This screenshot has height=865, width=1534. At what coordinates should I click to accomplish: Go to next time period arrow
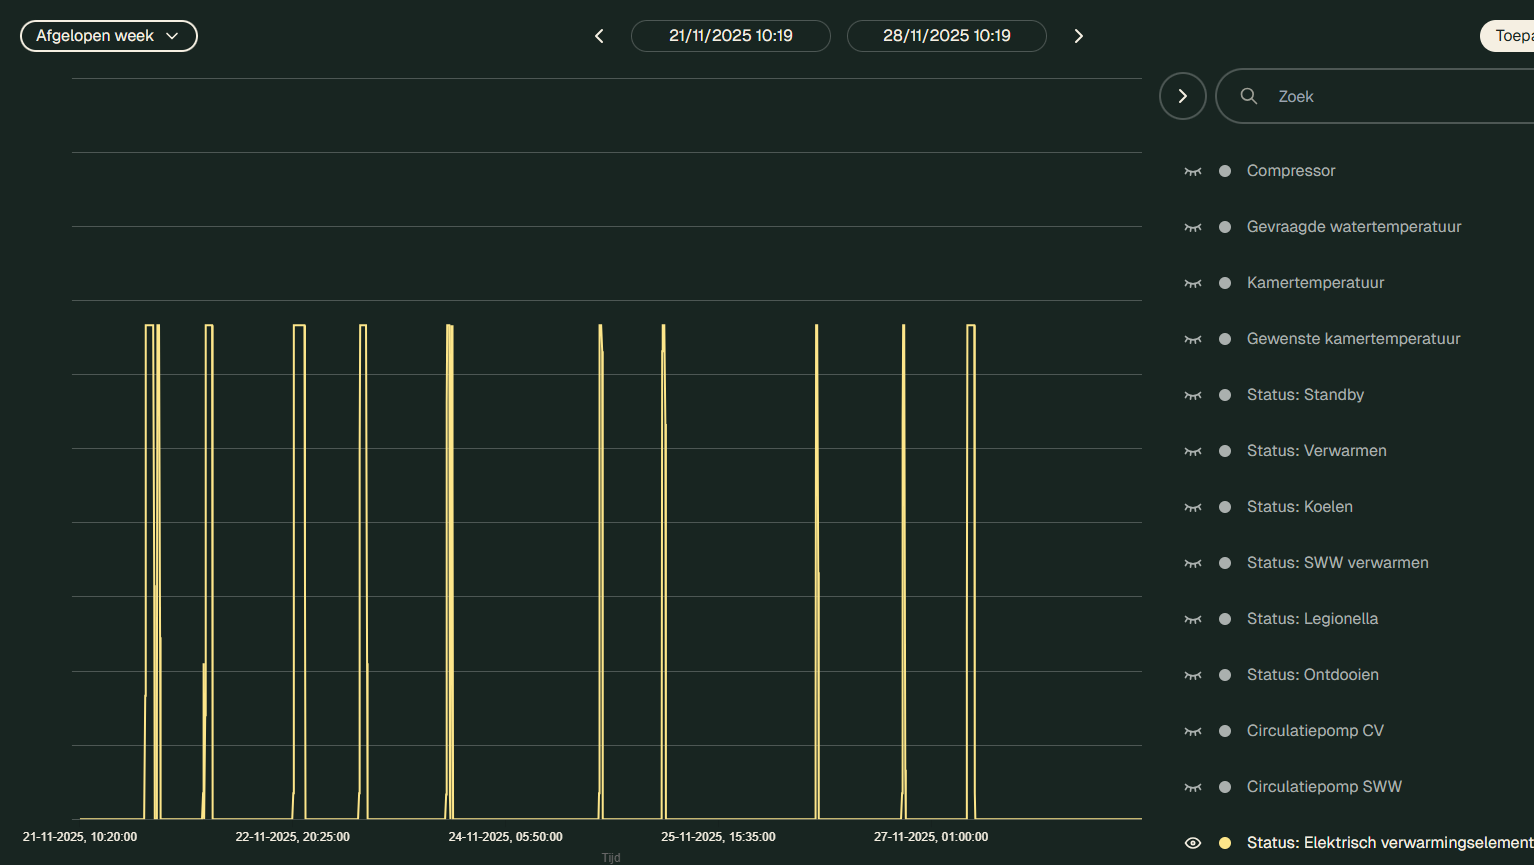click(x=1078, y=36)
